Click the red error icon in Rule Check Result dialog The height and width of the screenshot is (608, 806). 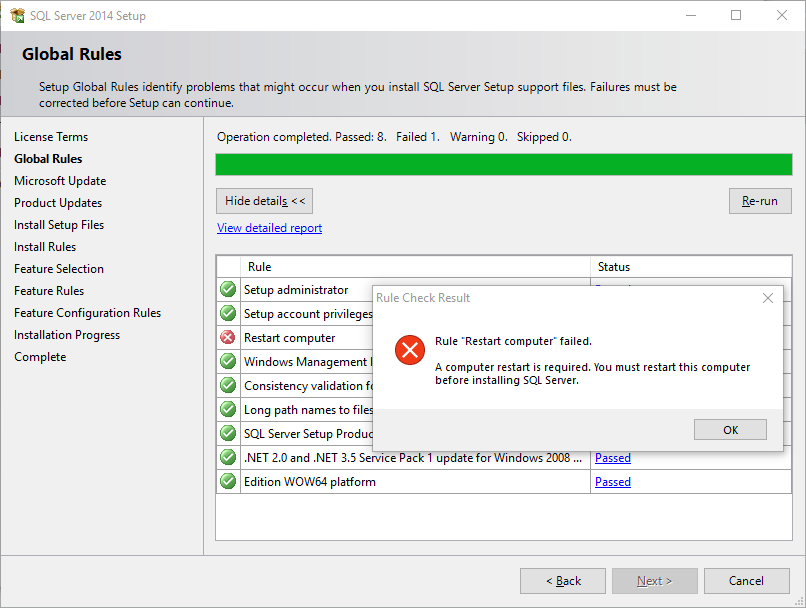(x=410, y=350)
